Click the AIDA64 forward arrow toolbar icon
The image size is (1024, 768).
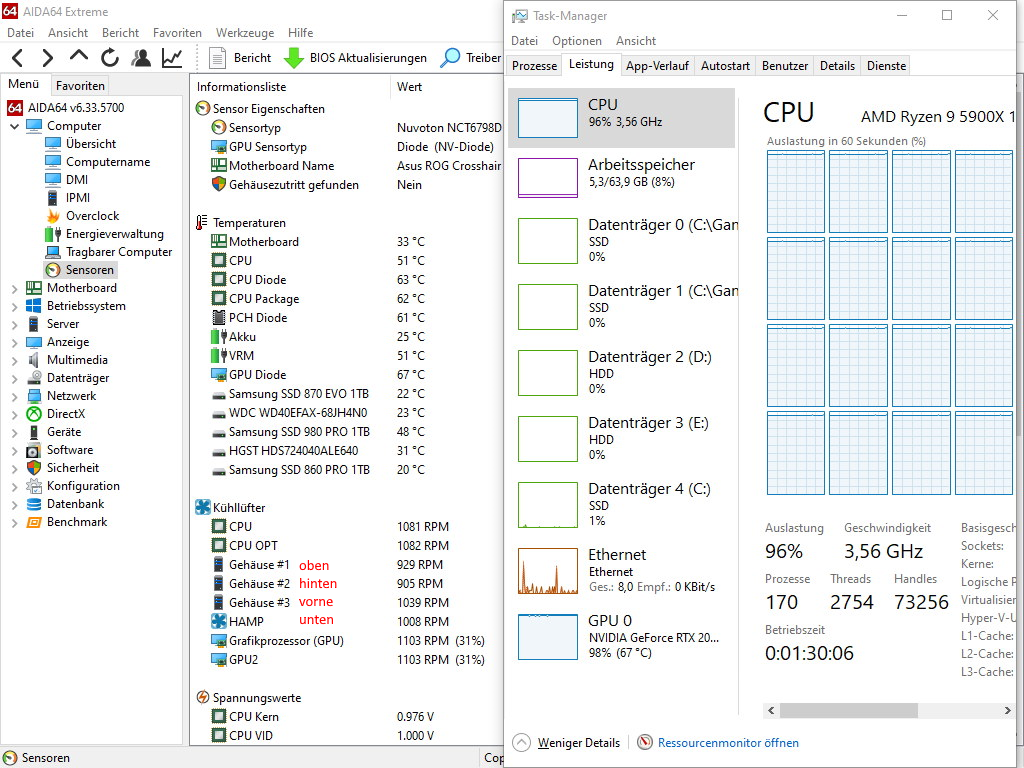click(x=47, y=58)
